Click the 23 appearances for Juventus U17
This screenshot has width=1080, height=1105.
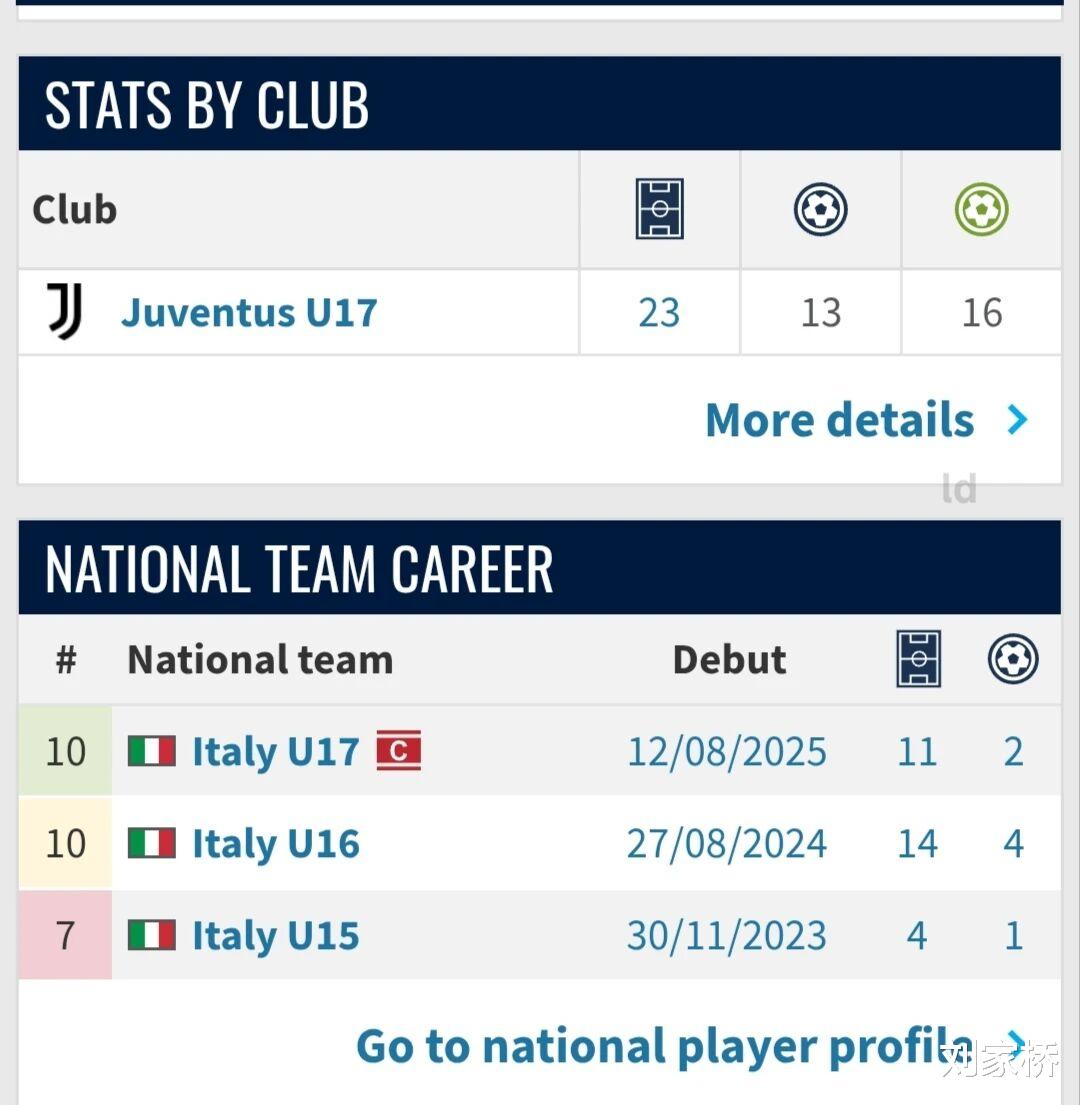point(659,313)
